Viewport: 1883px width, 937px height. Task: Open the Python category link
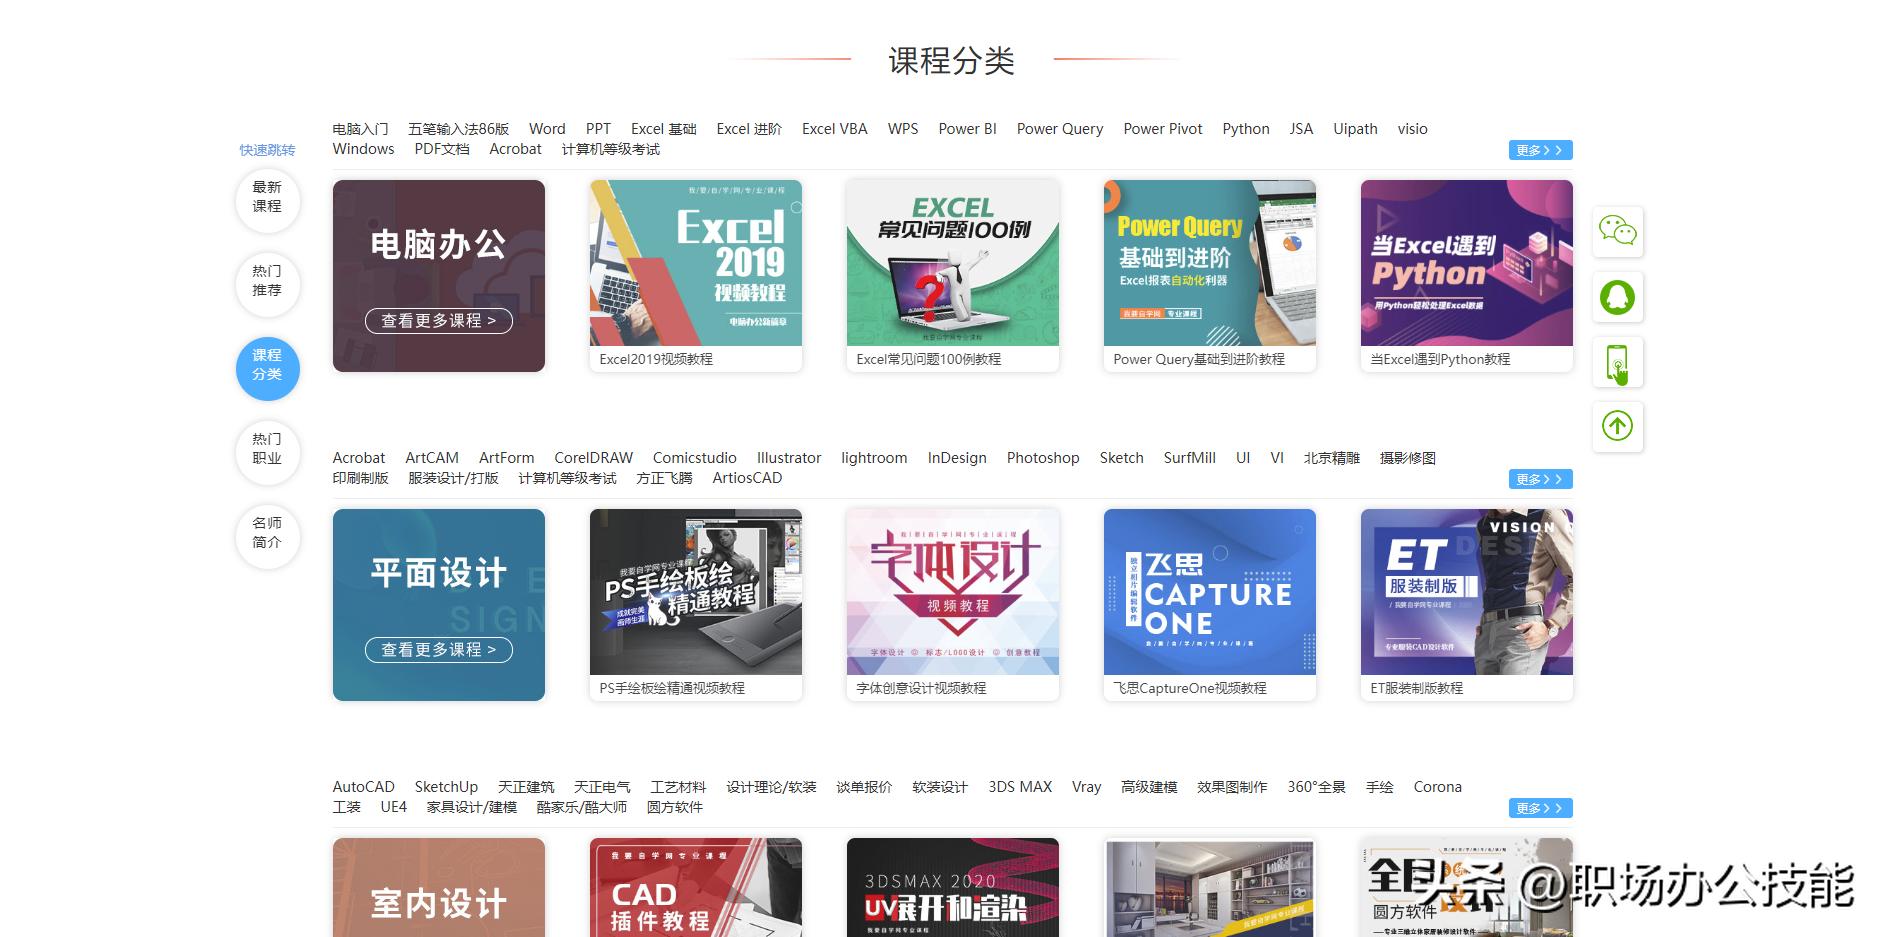1245,128
